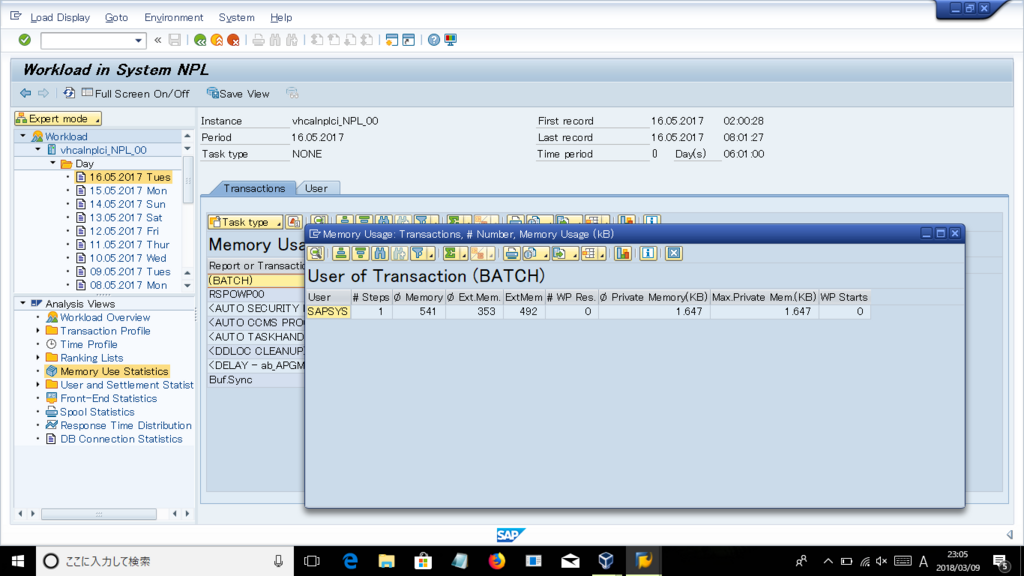Click the Graphic chart icon in popup toolbar
The width and height of the screenshot is (1024, 576).
(x=623, y=253)
